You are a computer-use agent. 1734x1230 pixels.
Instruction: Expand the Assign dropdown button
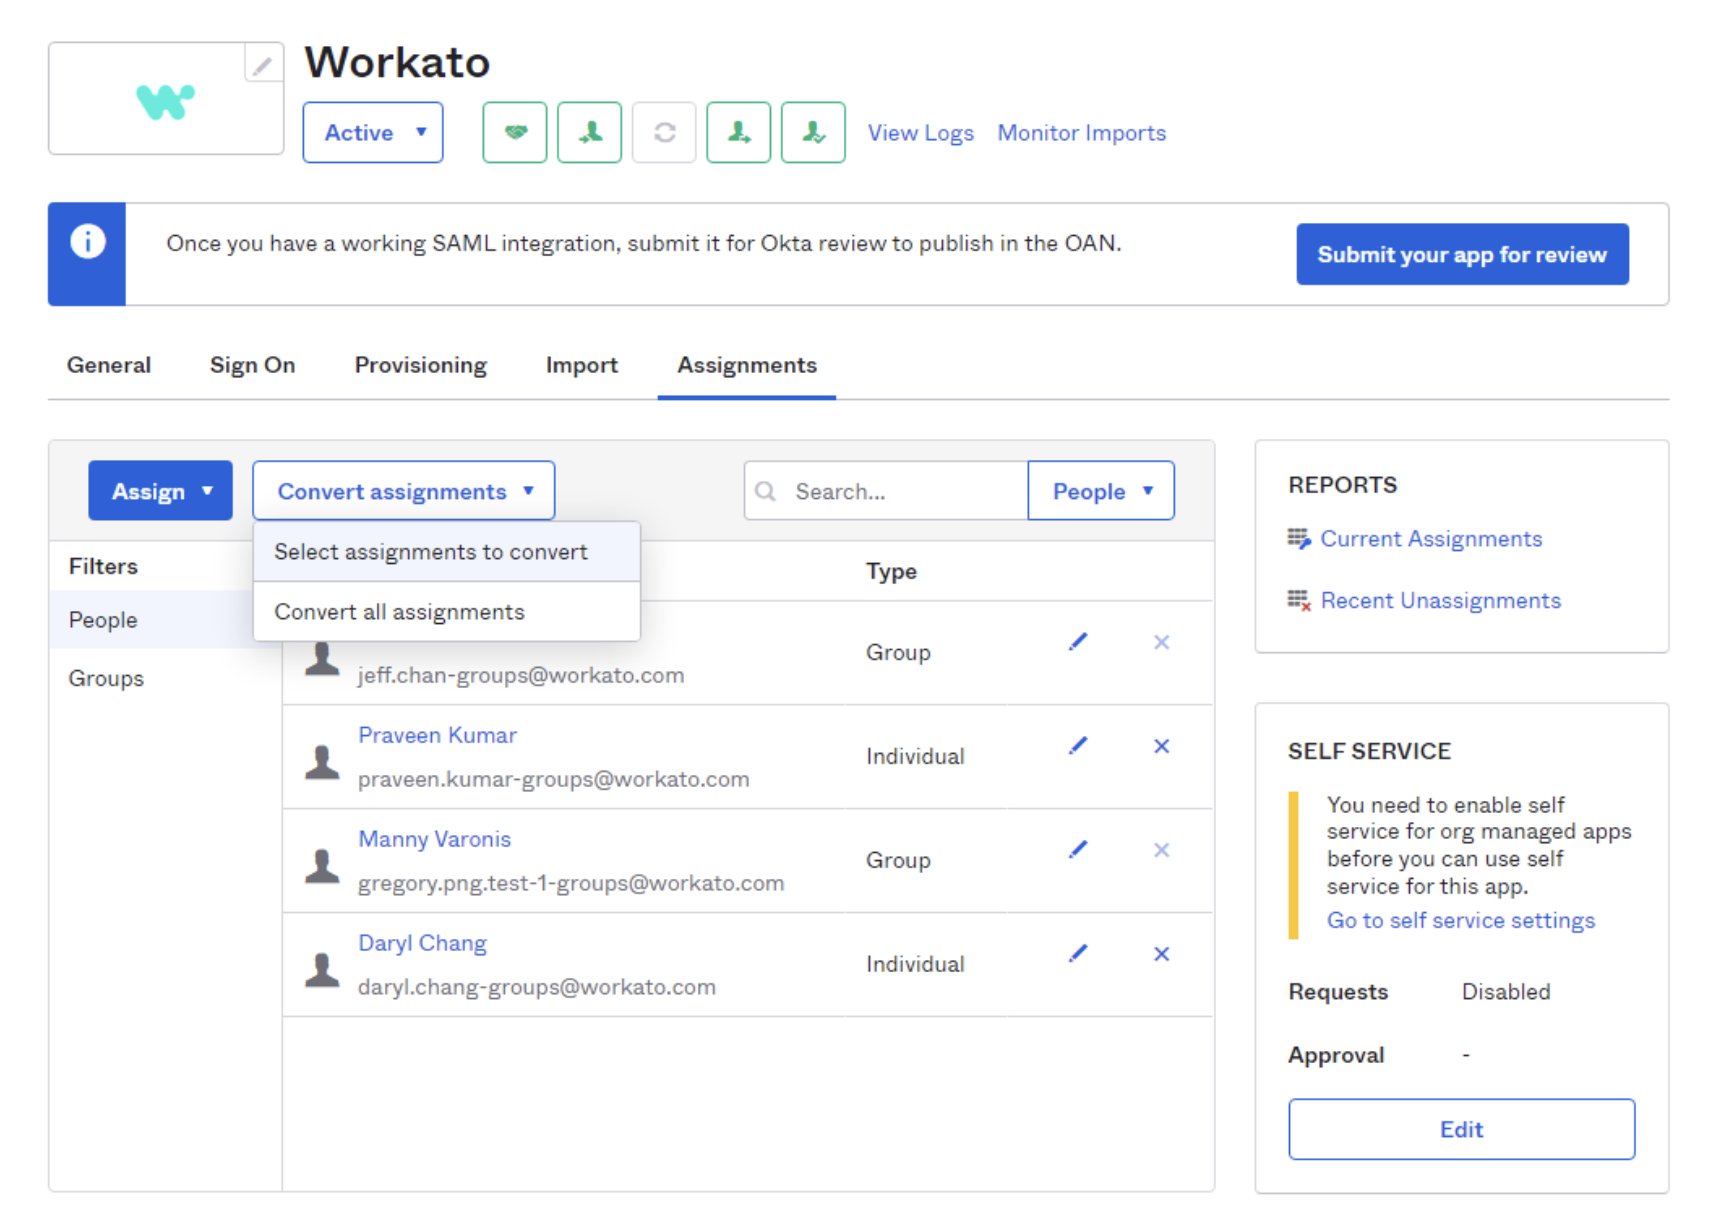[160, 491]
